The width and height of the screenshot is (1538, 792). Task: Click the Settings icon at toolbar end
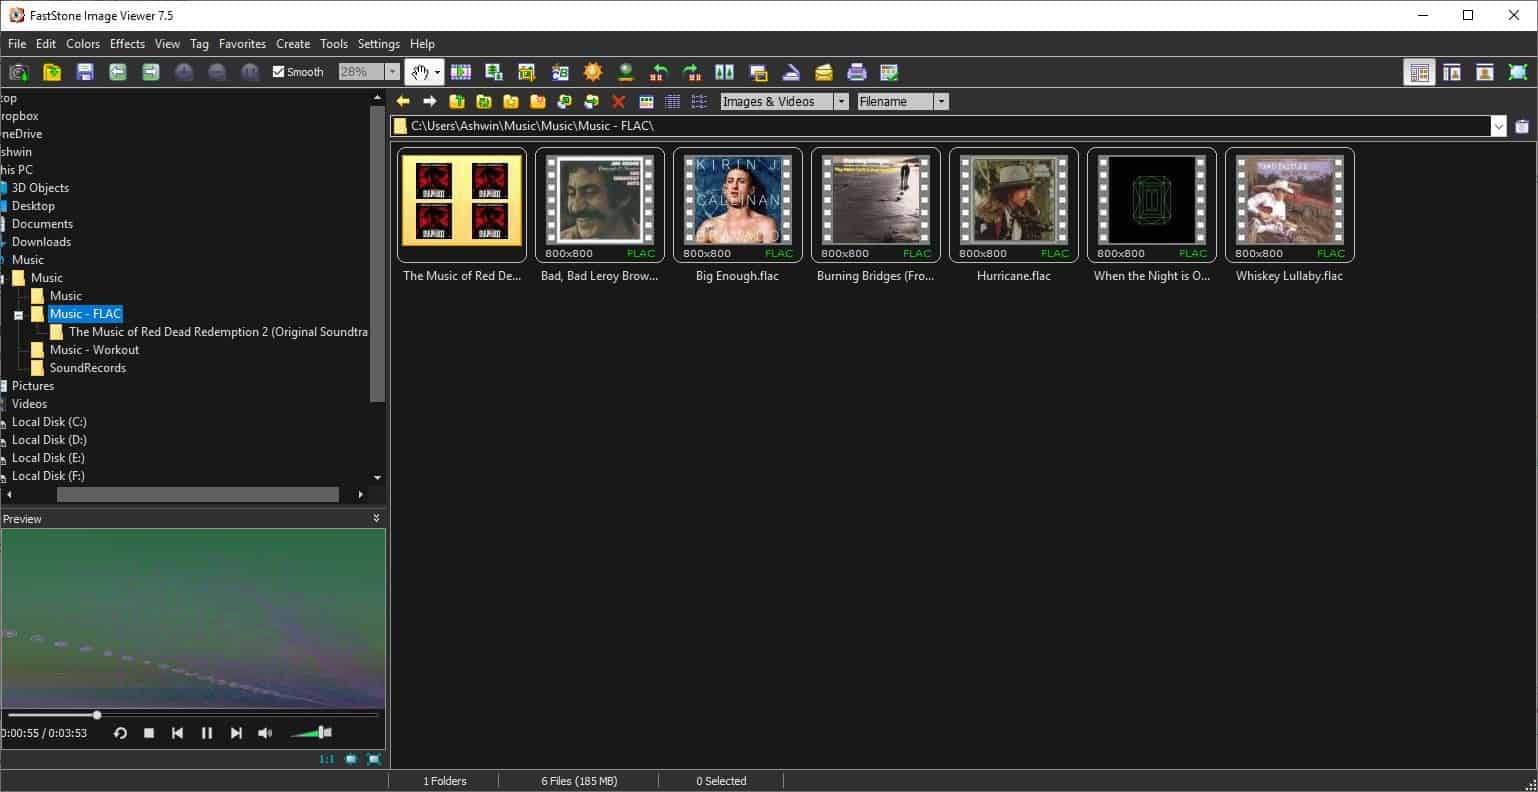pos(889,72)
